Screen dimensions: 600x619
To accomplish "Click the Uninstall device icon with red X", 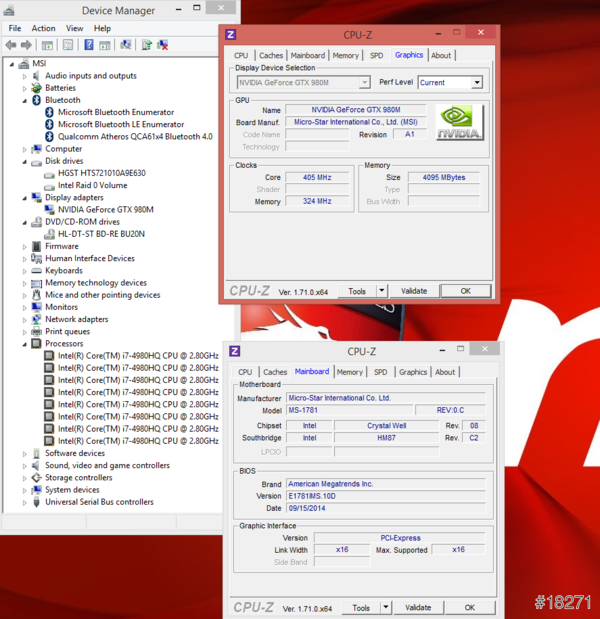I will coord(163,44).
